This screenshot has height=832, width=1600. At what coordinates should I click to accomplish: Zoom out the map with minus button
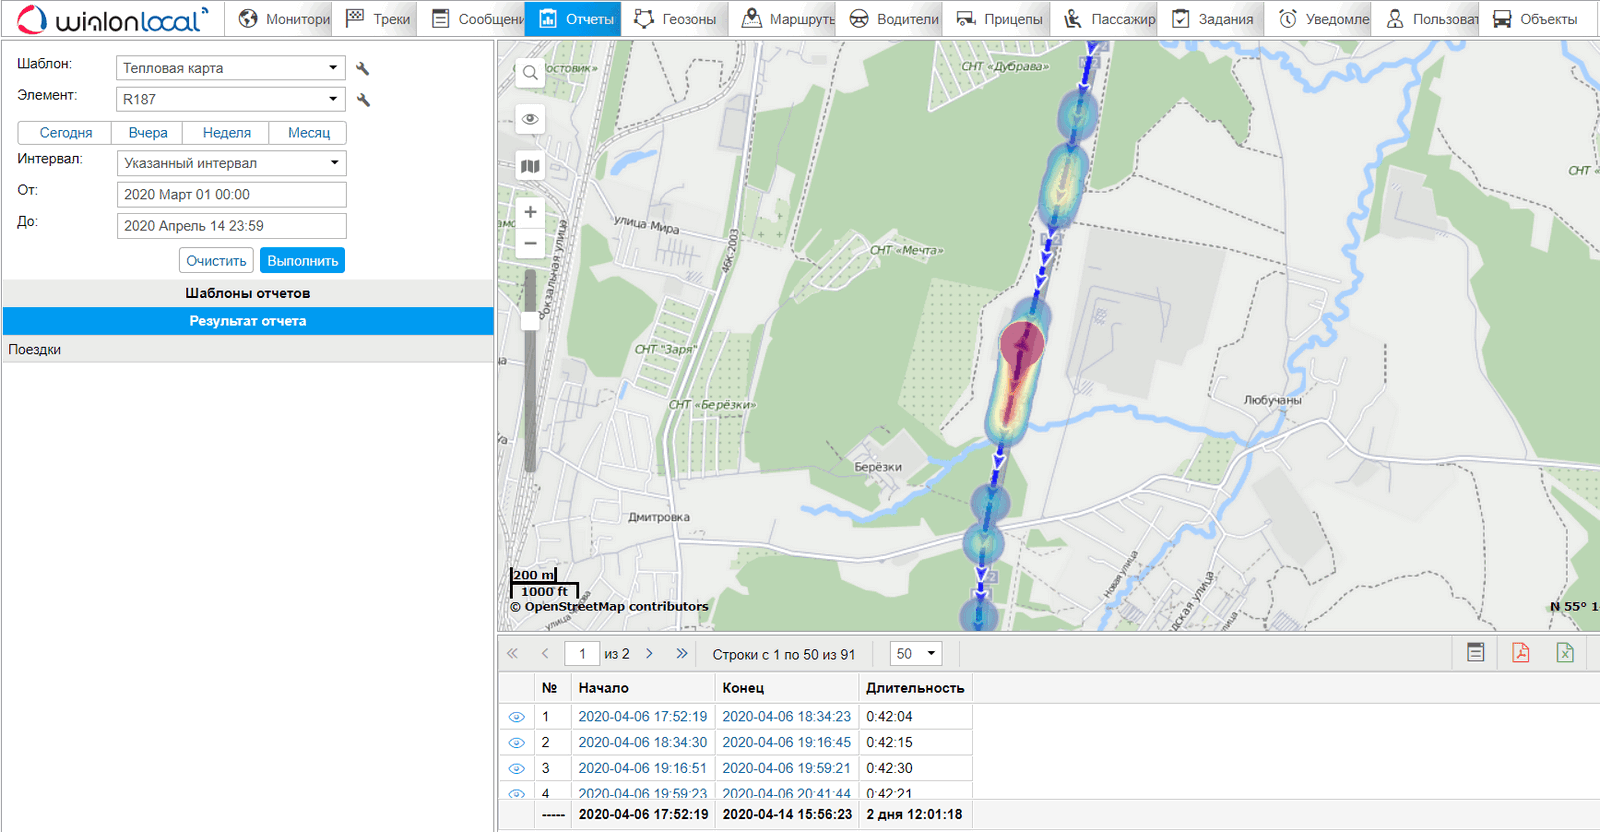(x=530, y=243)
